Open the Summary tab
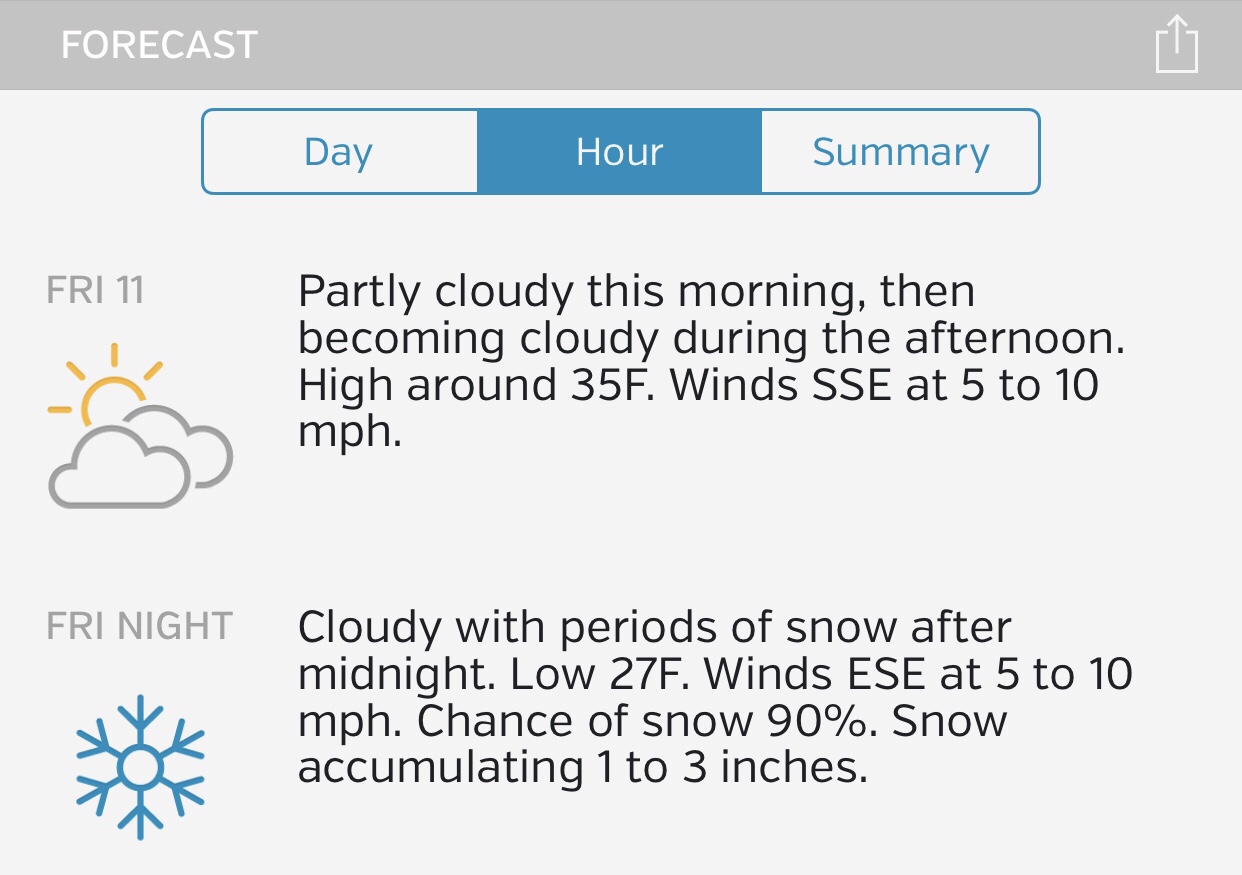This screenshot has width=1242, height=875. (900, 152)
